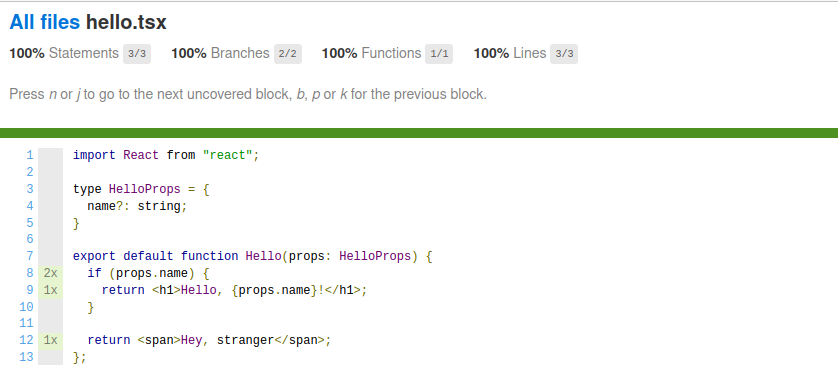The width and height of the screenshot is (838, 365).
Task: Select line number 1 link
Action: tap(30, 155)
